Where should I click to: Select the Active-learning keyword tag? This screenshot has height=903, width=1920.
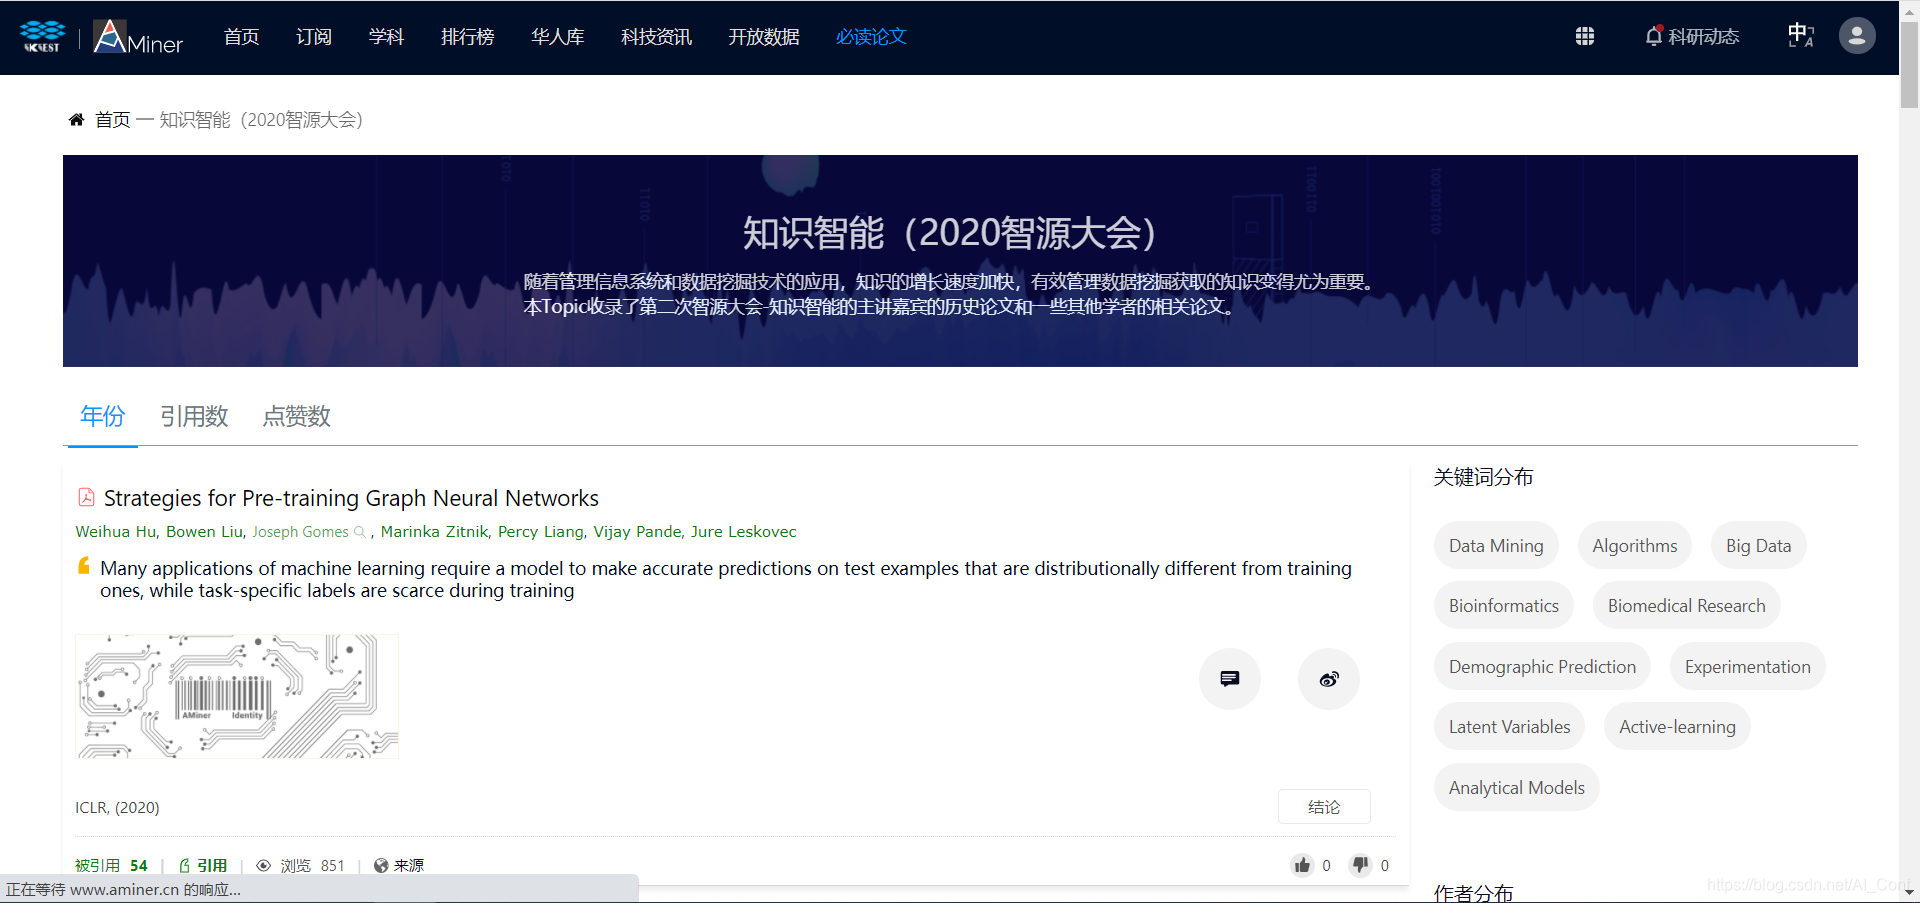coord(1677,726)
